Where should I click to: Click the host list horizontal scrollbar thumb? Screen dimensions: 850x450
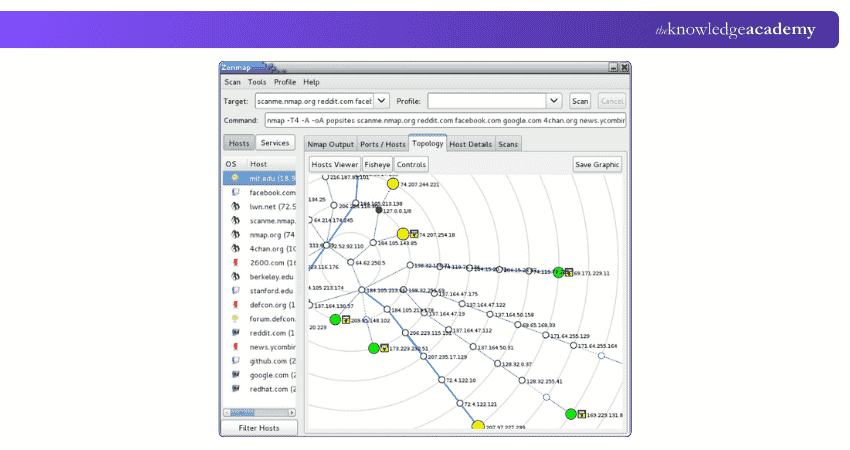(x=242, y=413)
